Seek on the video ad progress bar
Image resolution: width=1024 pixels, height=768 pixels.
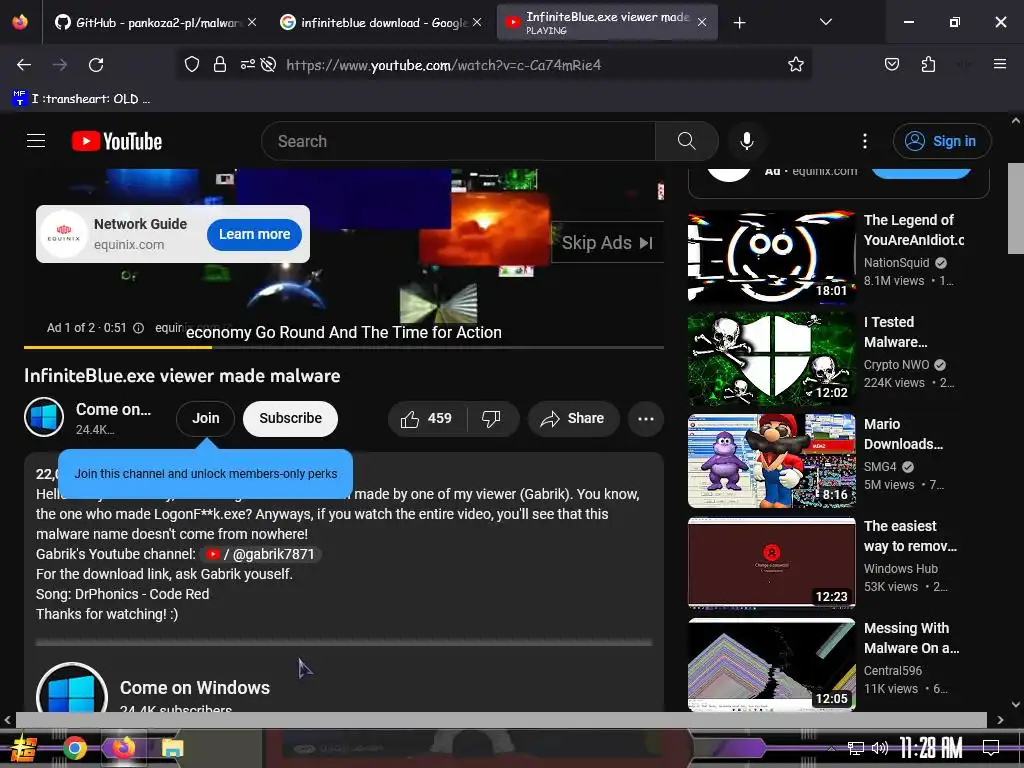(x=344, y=347)
